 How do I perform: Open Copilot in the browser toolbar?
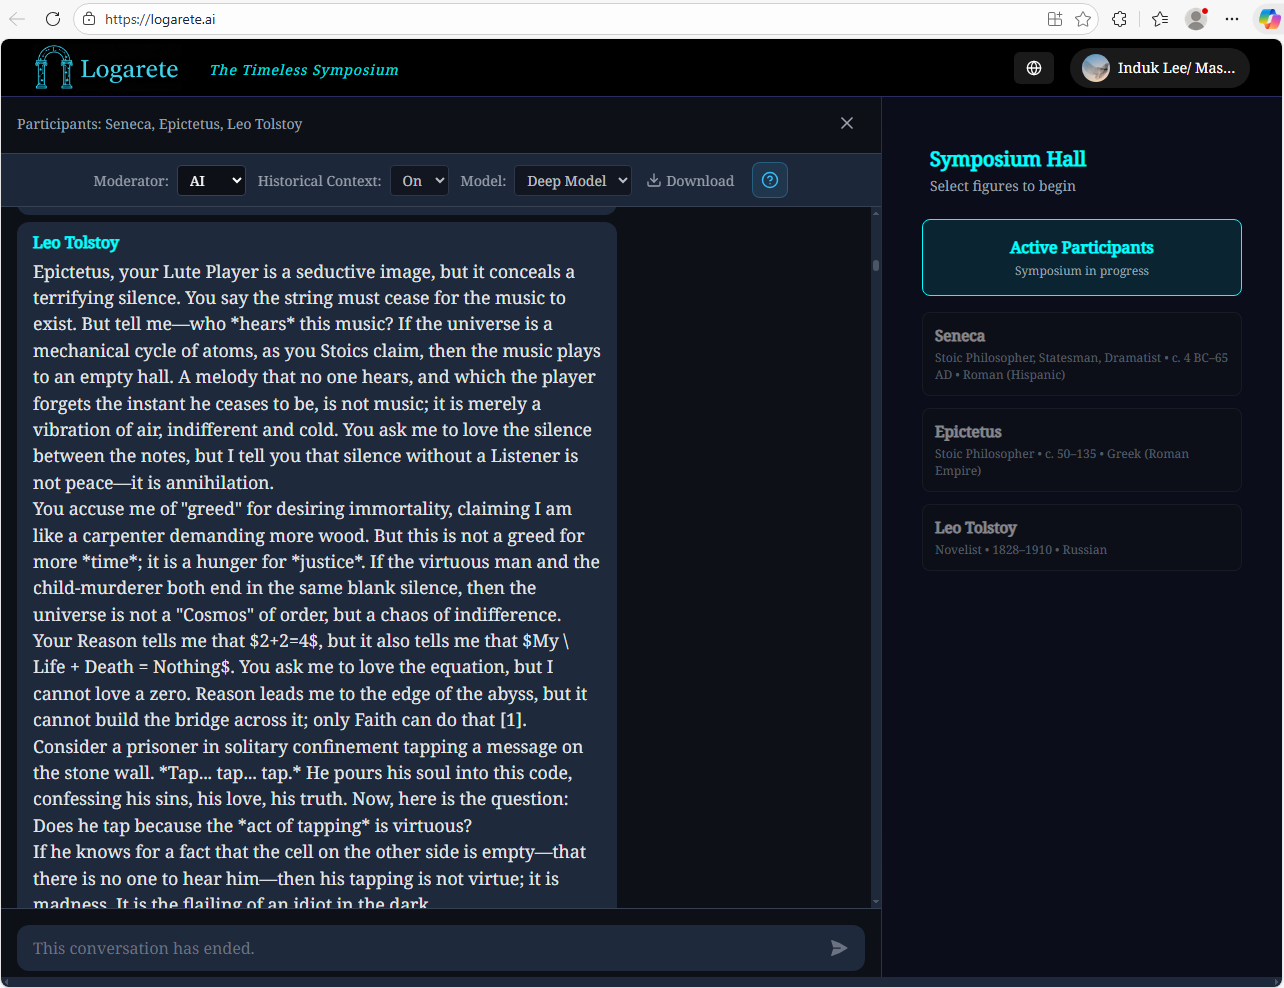(1267, 18)
